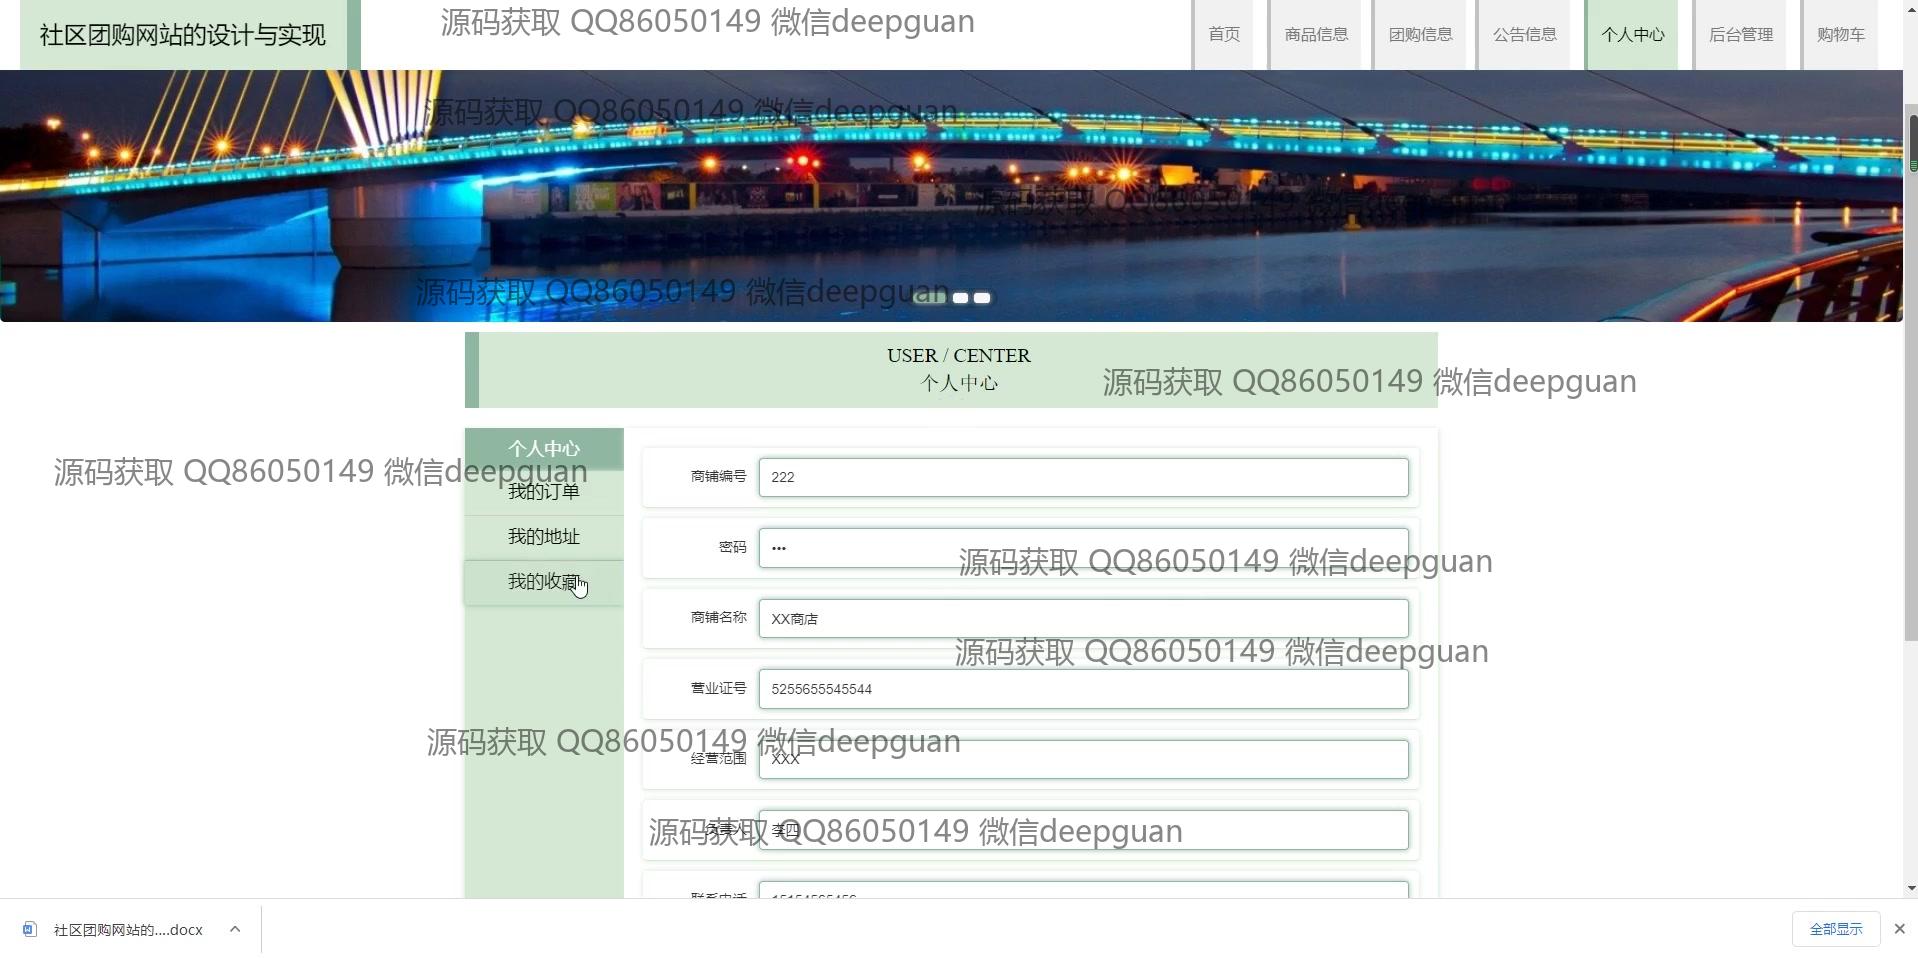The height and width of the screenshot is (958, 1918).
Task: Click 我的收藏 sidebar item
Action: click(x=543, y=582)
